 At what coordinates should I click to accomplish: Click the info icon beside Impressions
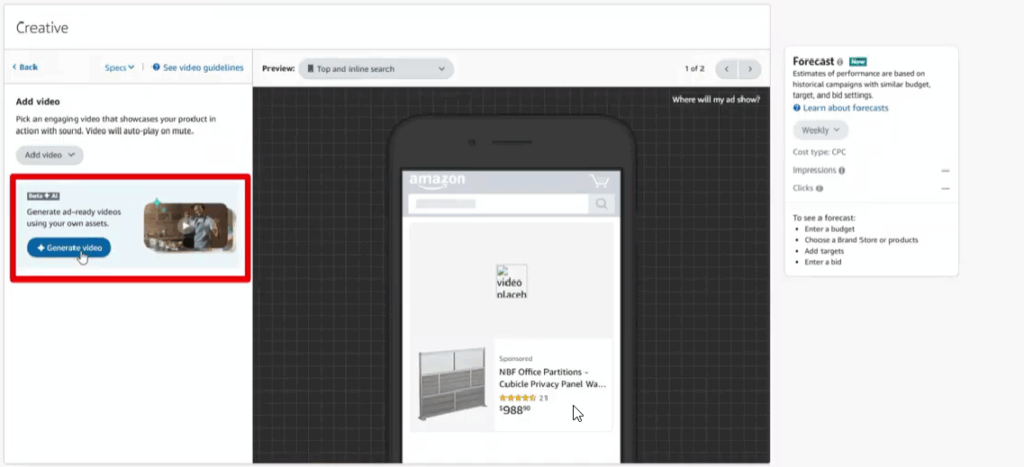pyautogui.click(x=841, y=170)
